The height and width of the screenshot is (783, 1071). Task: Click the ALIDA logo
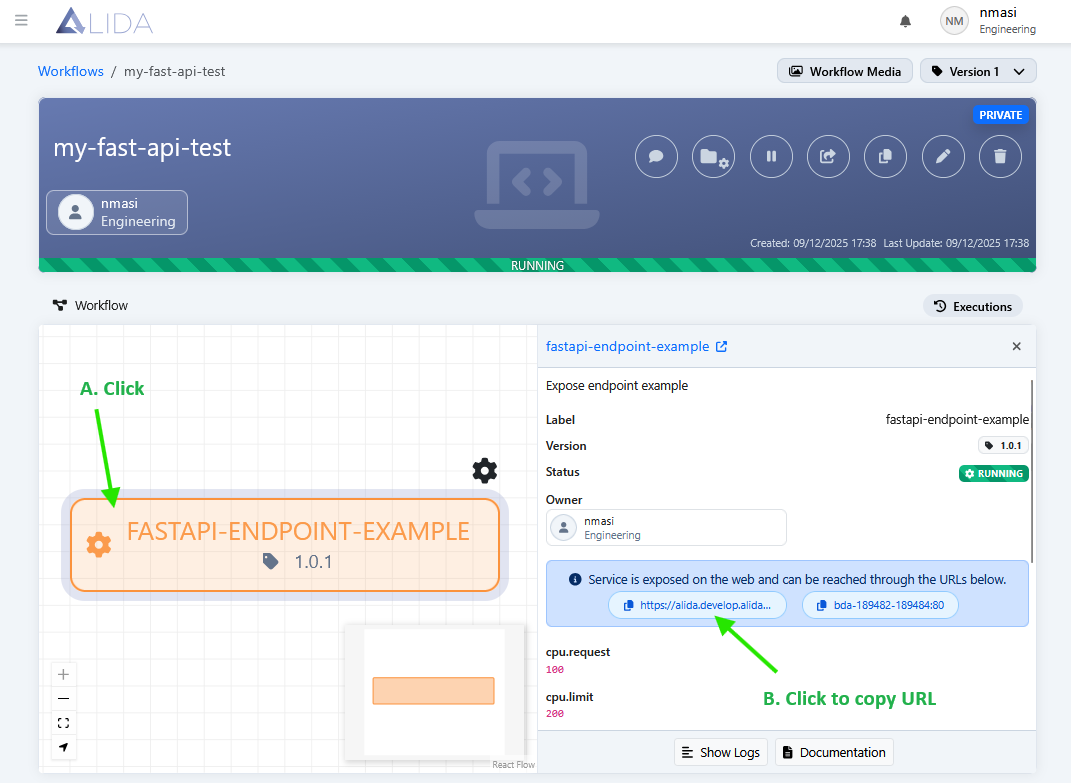click(105, 20)
